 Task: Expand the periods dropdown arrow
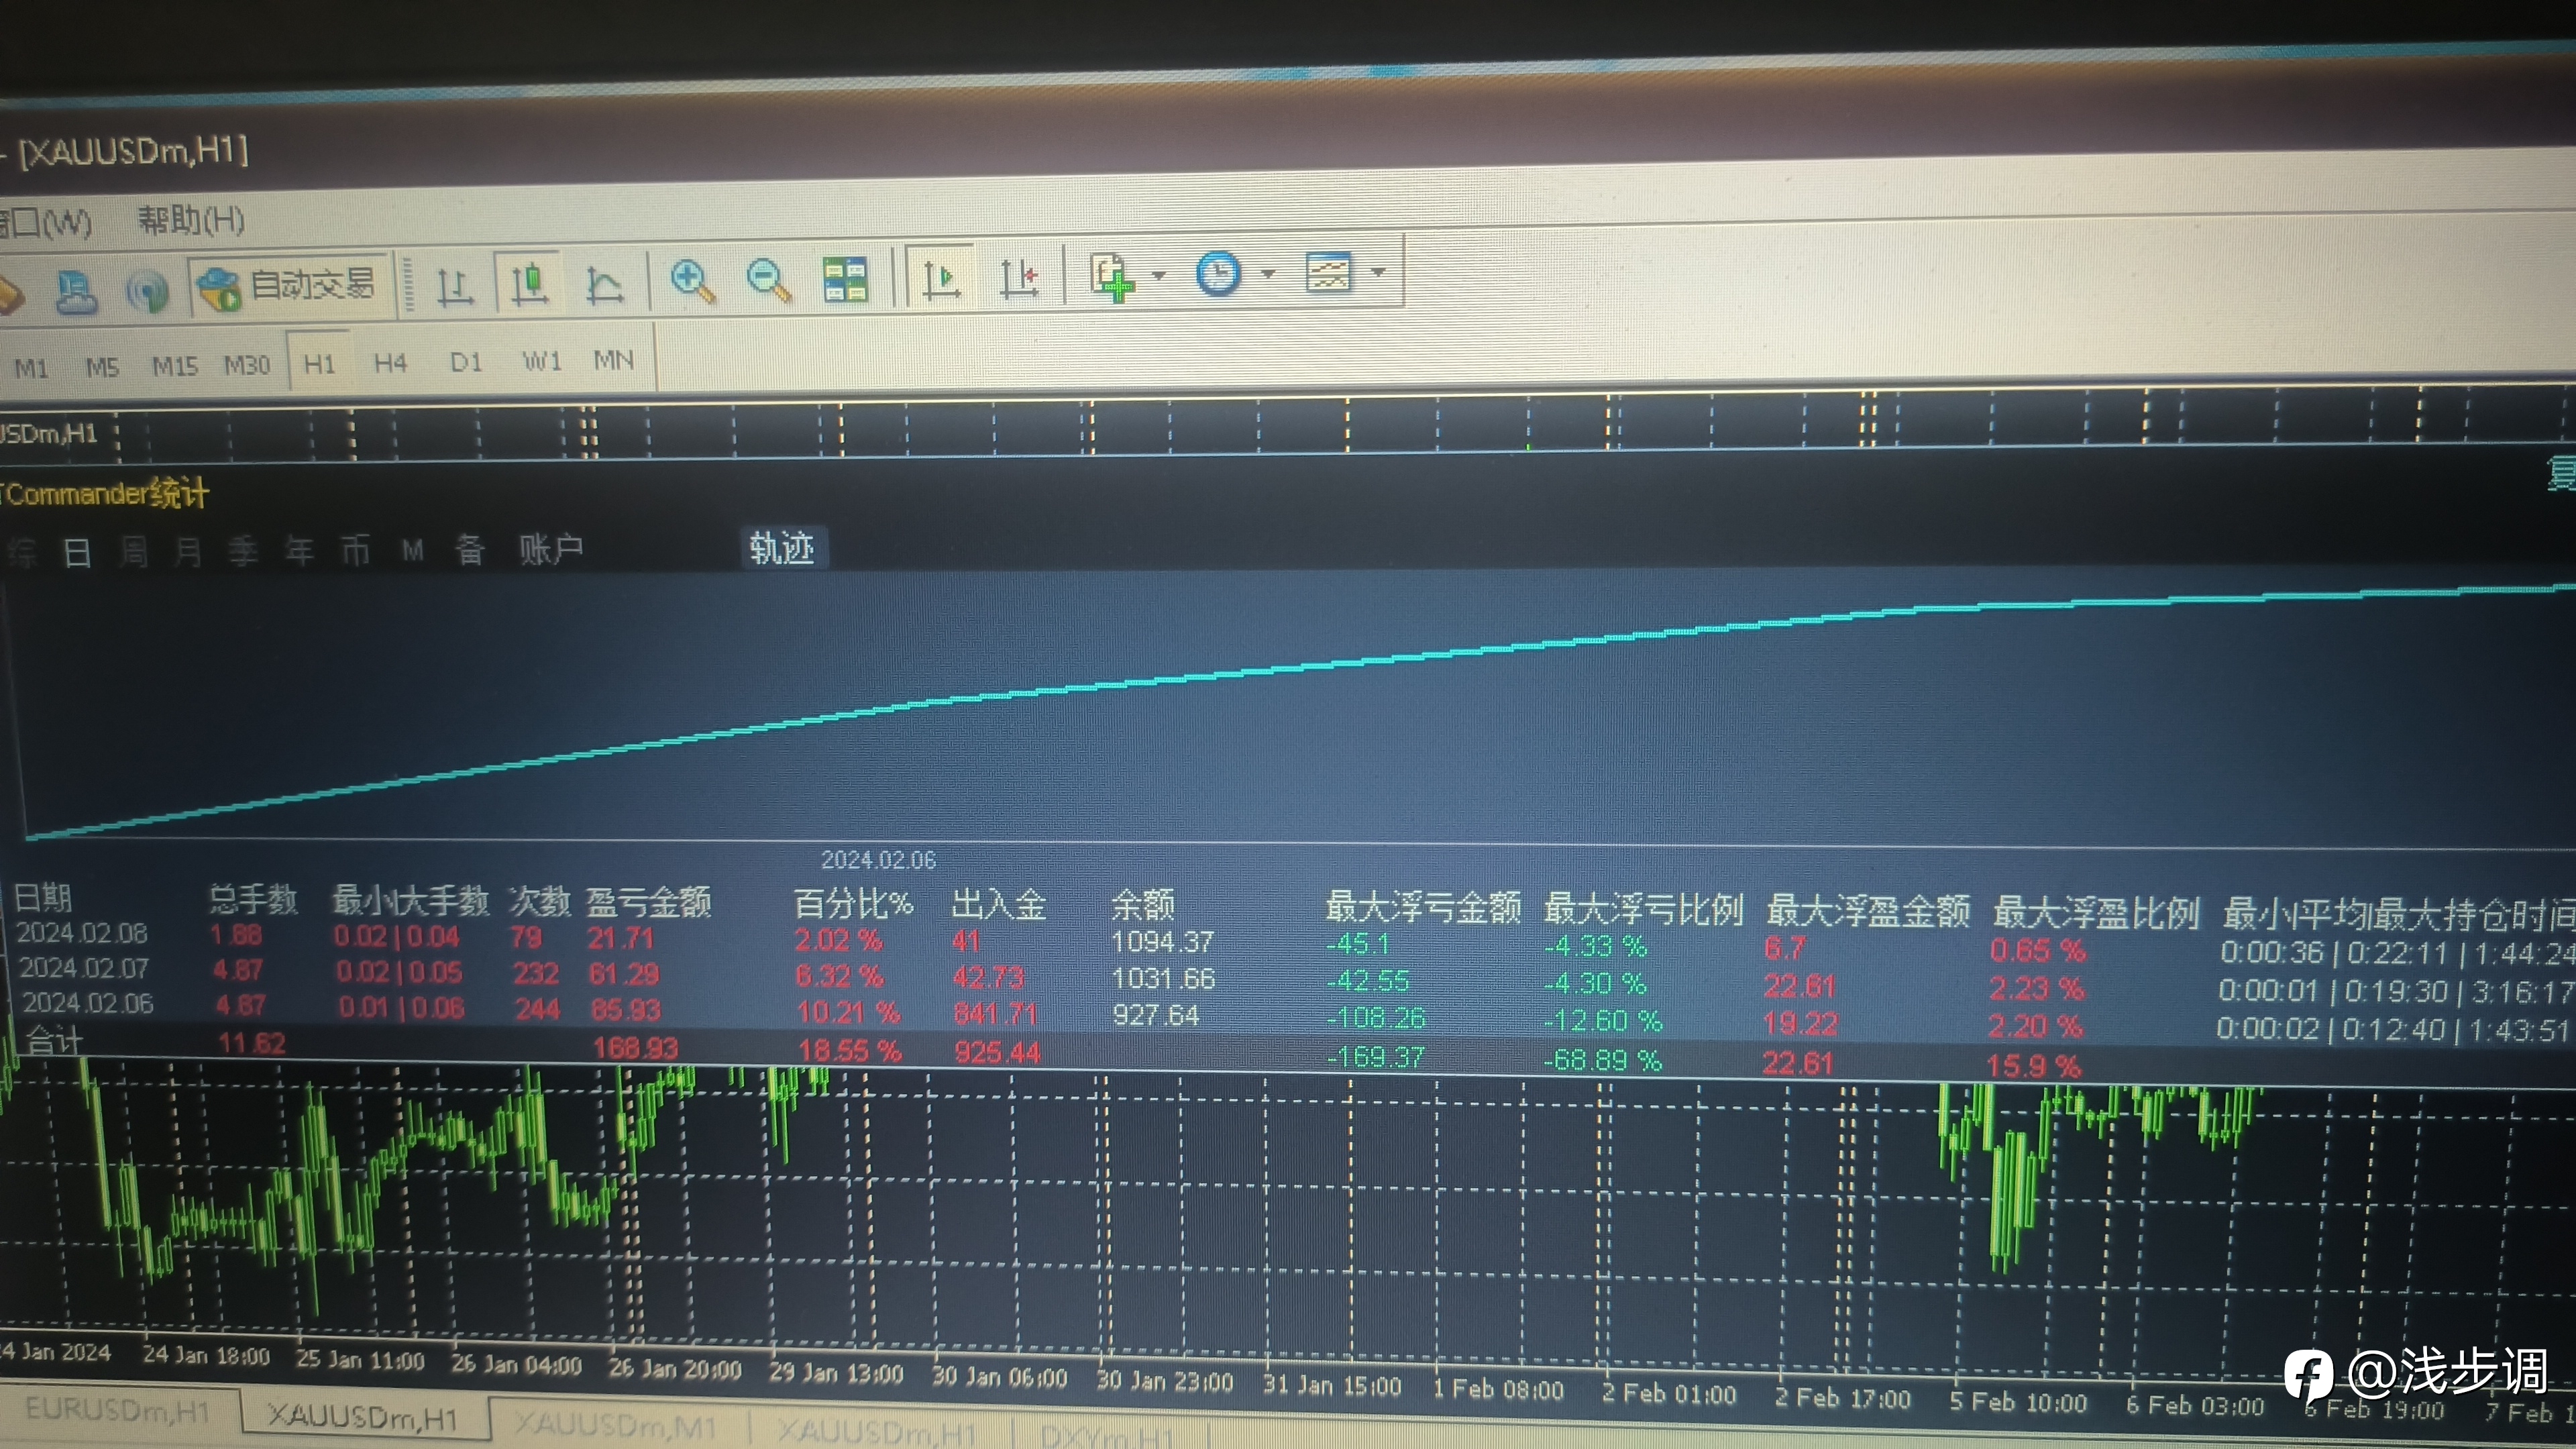[1268, 273]
